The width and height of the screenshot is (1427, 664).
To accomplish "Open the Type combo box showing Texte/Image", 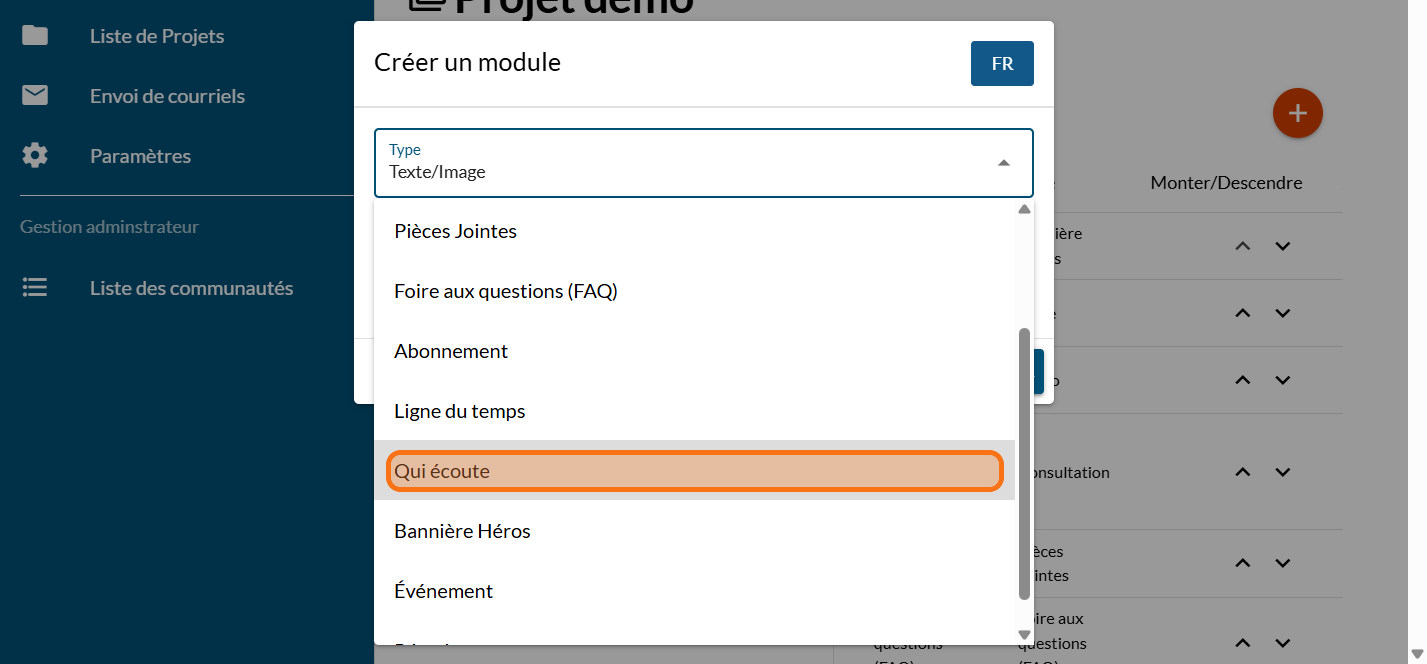I will (x=690, y=163).
